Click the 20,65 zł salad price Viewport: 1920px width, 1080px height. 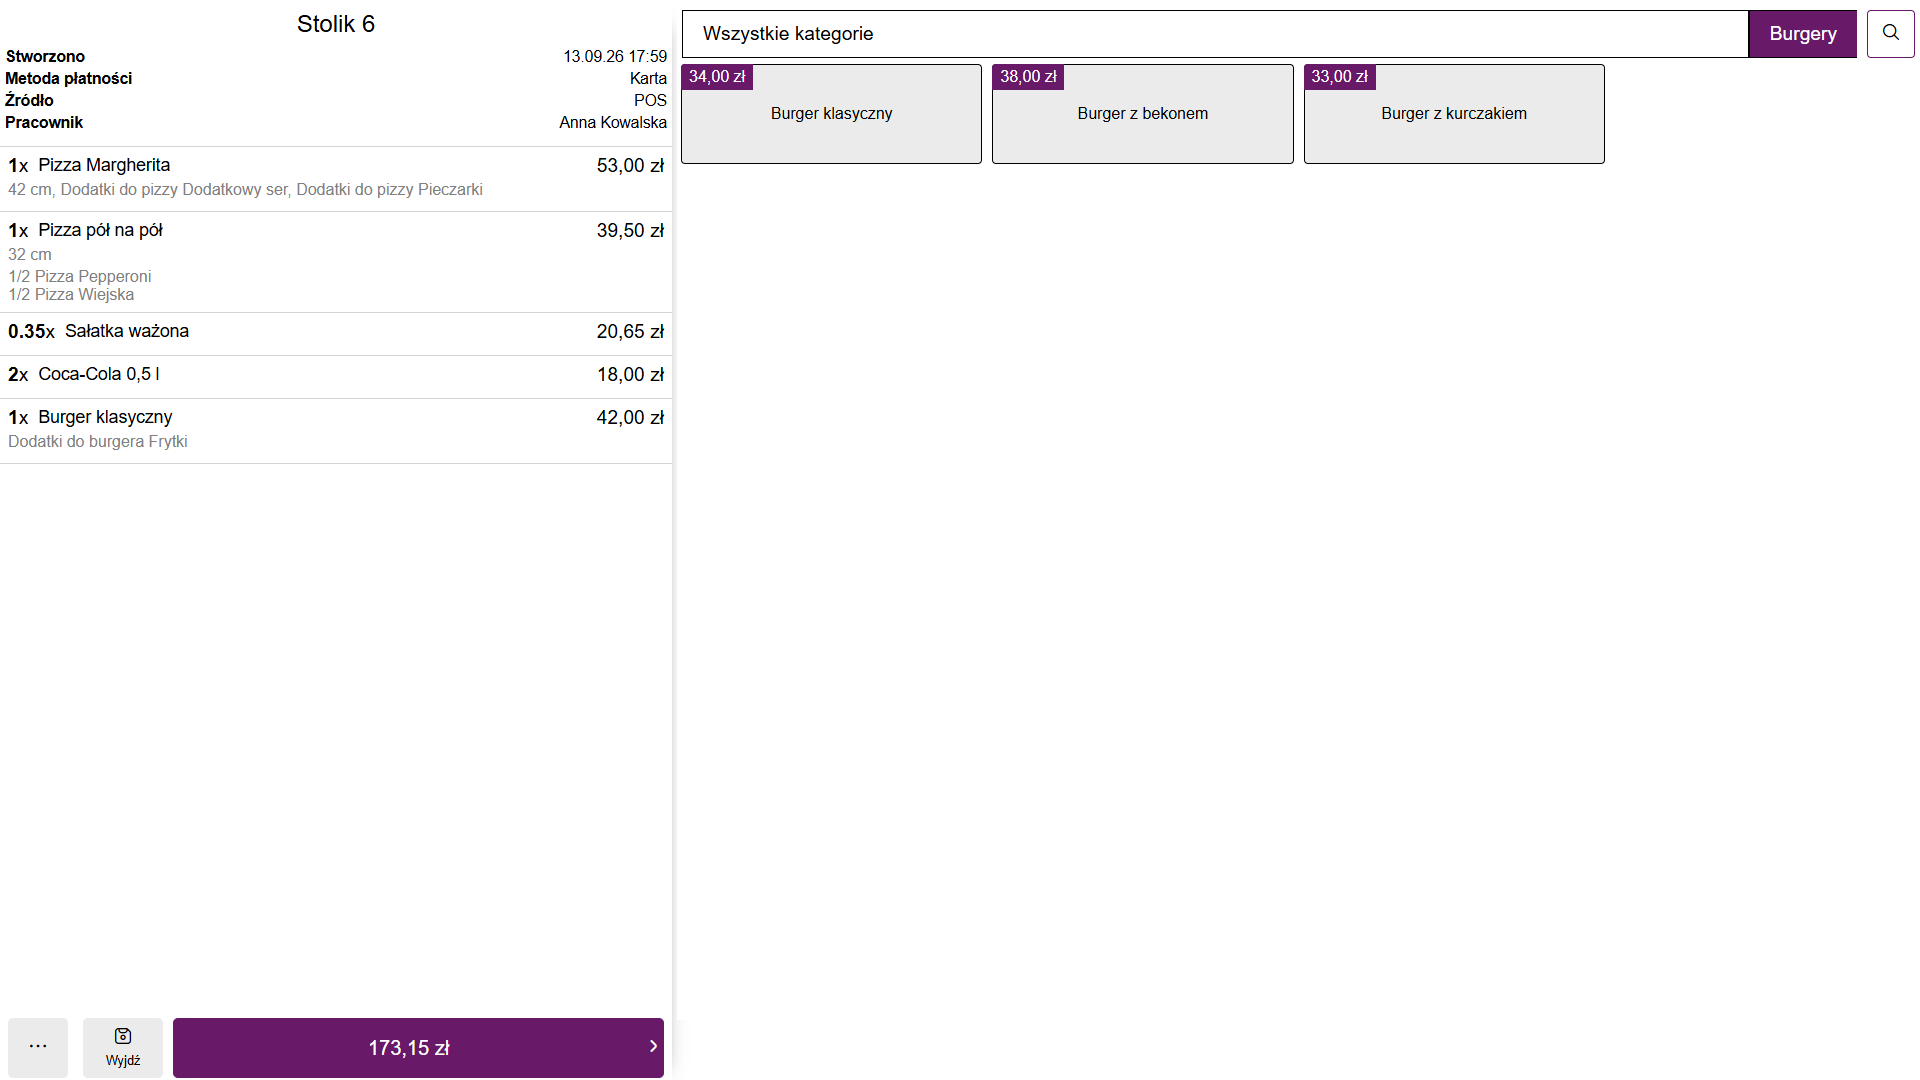[630, 332]
